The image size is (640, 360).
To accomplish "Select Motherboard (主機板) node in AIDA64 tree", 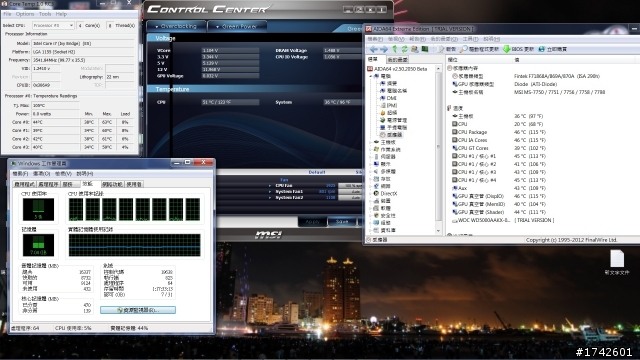I will (x=384, y=142).
